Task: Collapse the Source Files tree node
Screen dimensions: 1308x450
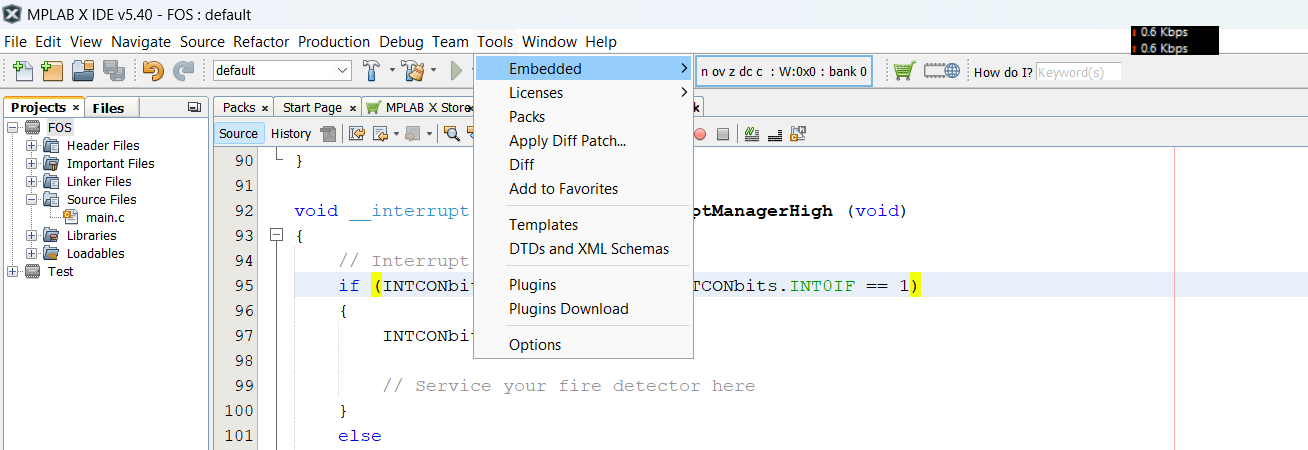Action: click(x=32, y=200)
